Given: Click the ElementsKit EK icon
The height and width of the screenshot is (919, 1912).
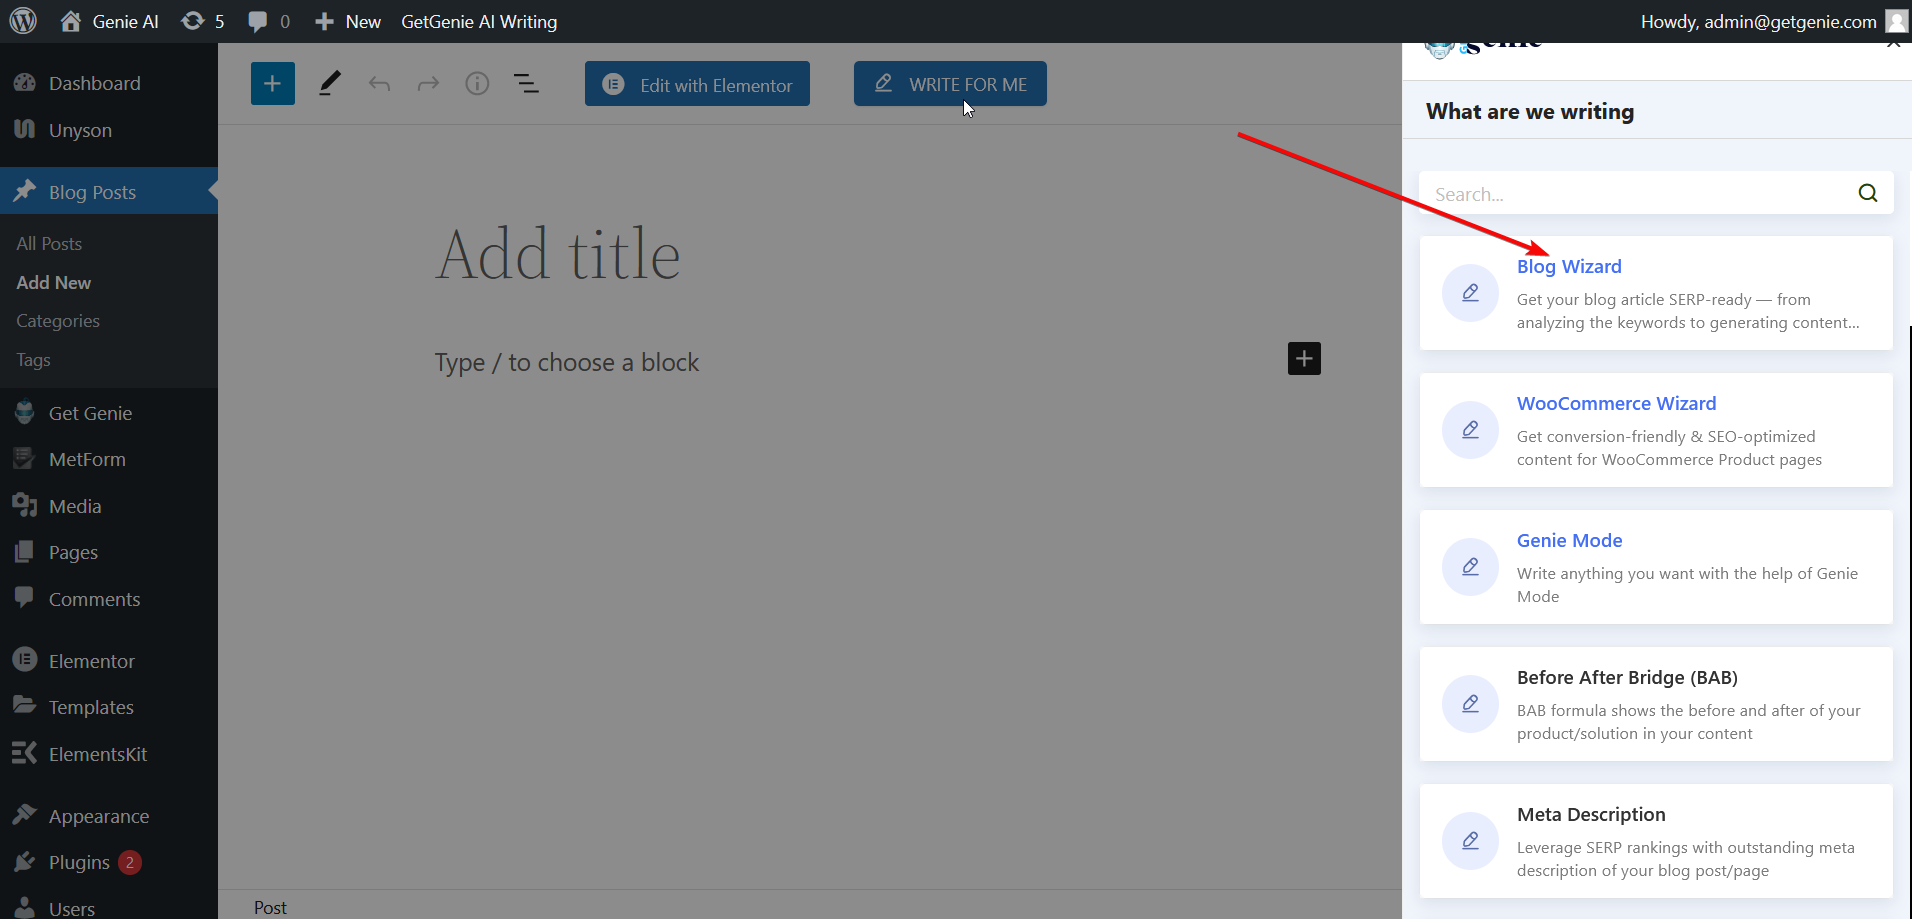Looking at the screenshot, I should (x=25, y=753).
